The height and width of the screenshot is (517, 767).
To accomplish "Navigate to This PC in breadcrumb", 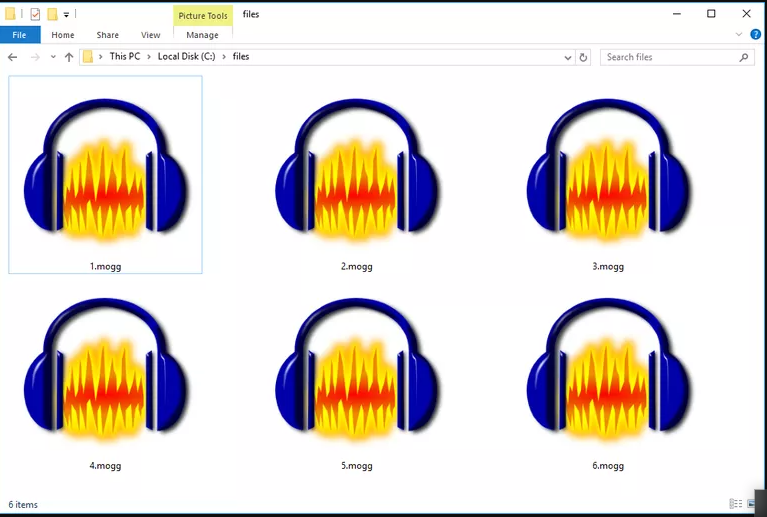I will [x=125, y=56].
